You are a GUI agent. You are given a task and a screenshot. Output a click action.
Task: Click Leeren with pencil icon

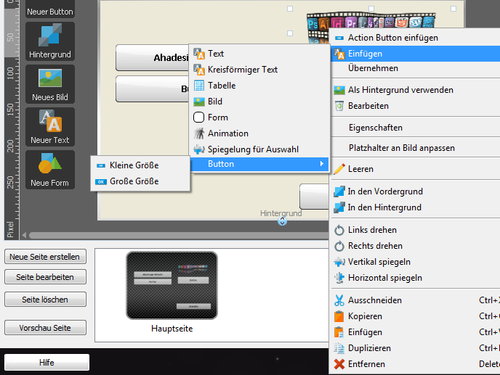pos(415,169)
